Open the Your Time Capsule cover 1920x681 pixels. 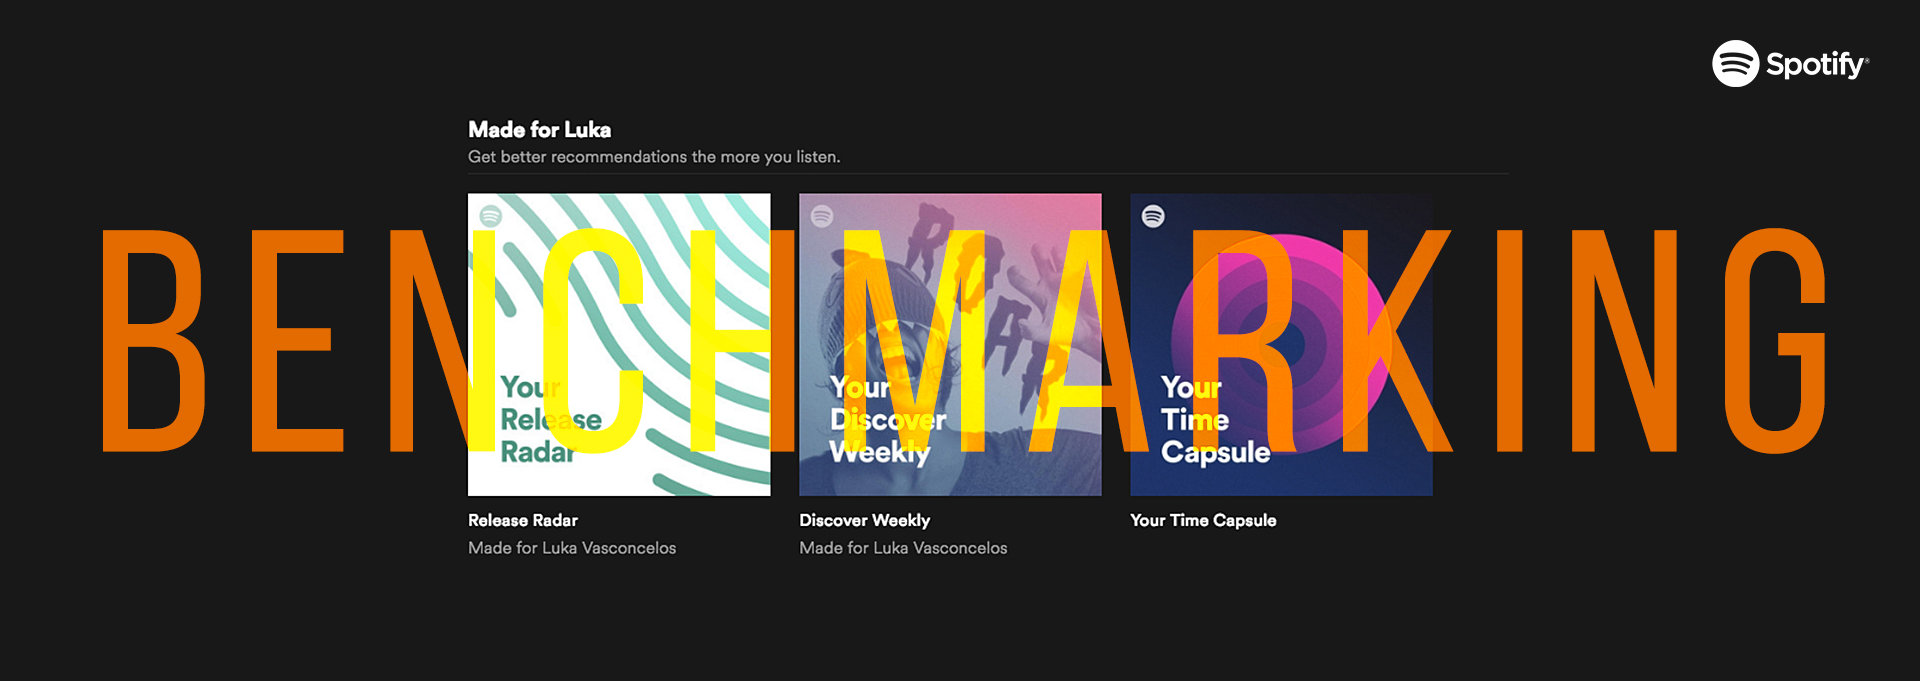pos(1281,344)
